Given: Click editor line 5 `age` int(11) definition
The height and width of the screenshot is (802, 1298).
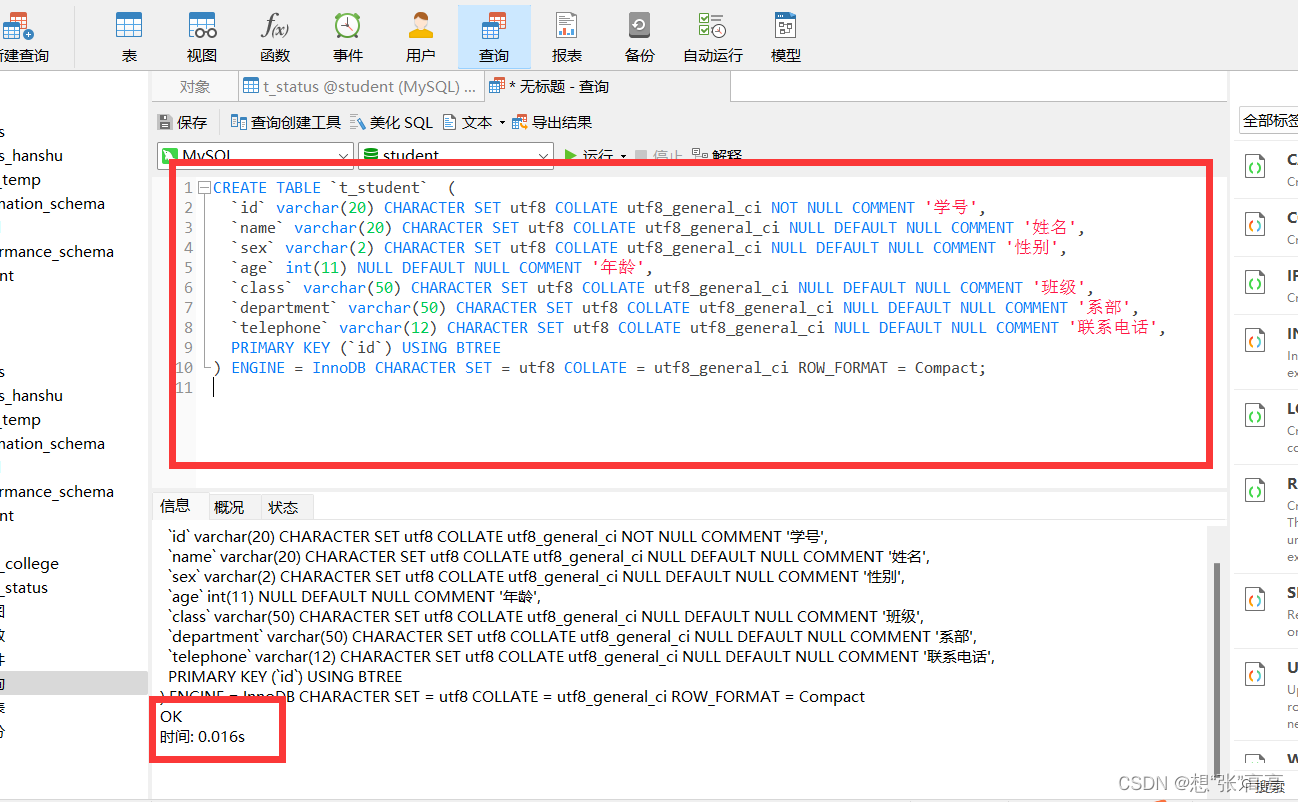Looking at the screenshot, I should 441,268.
